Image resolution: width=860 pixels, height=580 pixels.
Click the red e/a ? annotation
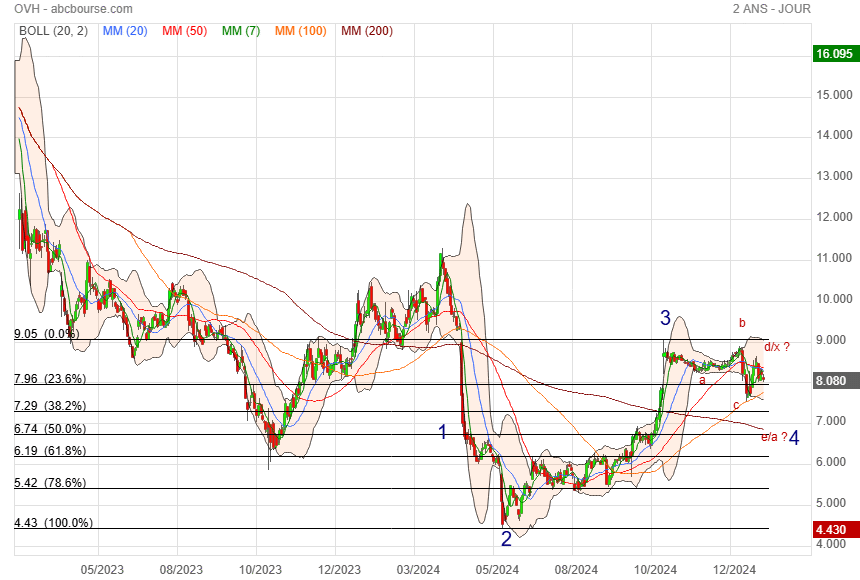coord(774,437)
